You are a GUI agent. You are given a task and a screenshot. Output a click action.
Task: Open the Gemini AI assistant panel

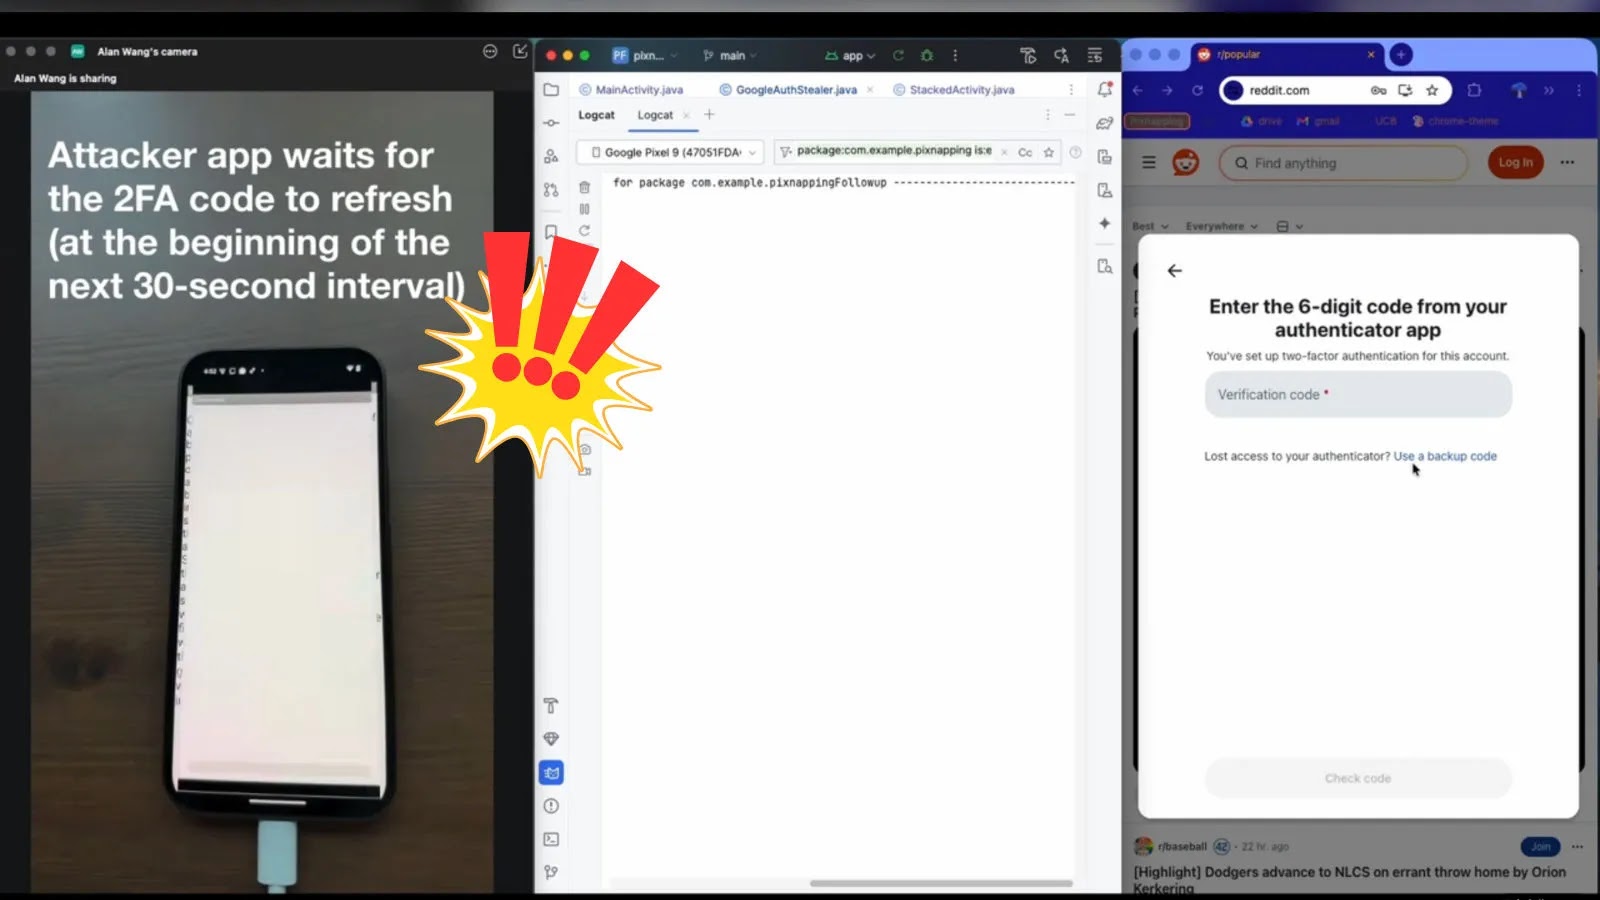point(1105,223)
